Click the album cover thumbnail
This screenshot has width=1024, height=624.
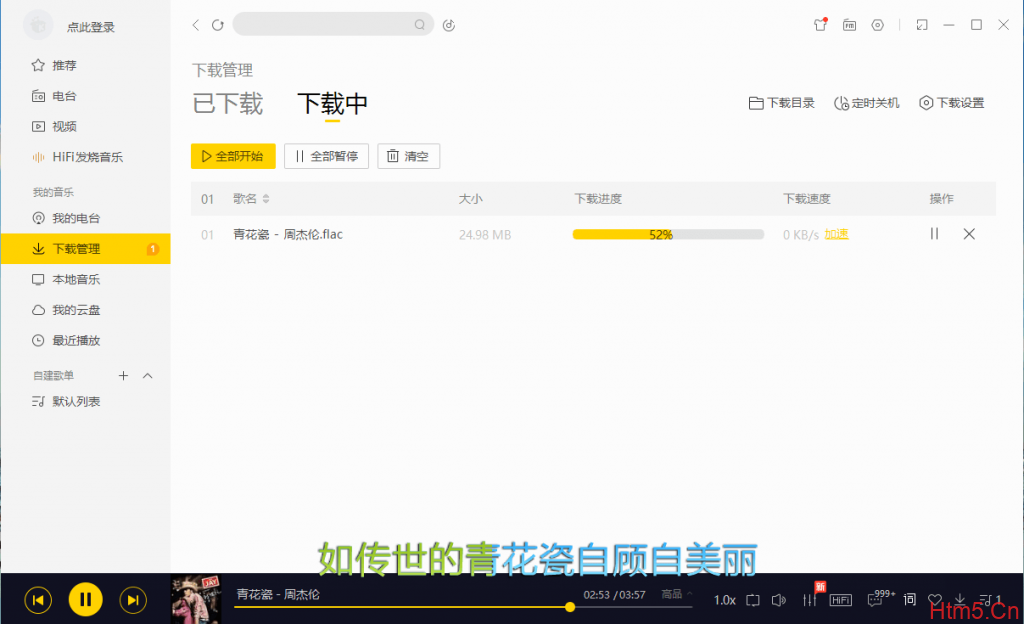(x=196, y=599)
